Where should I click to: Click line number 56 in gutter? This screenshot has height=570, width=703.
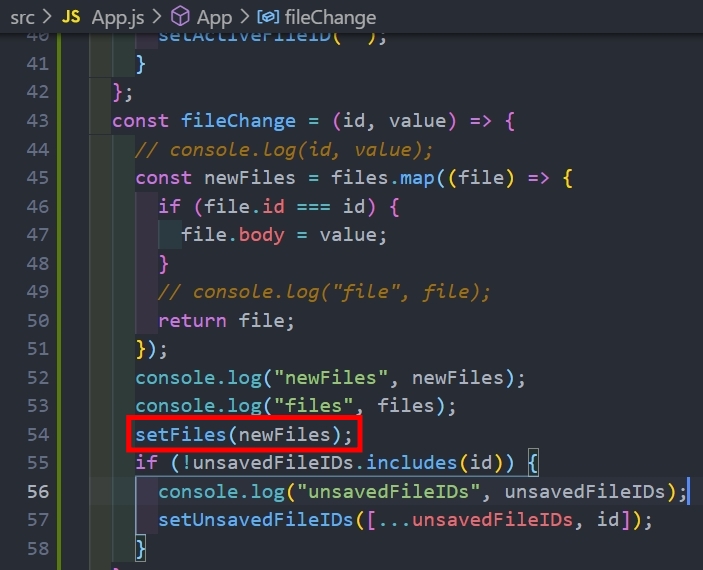pos(37,492)
